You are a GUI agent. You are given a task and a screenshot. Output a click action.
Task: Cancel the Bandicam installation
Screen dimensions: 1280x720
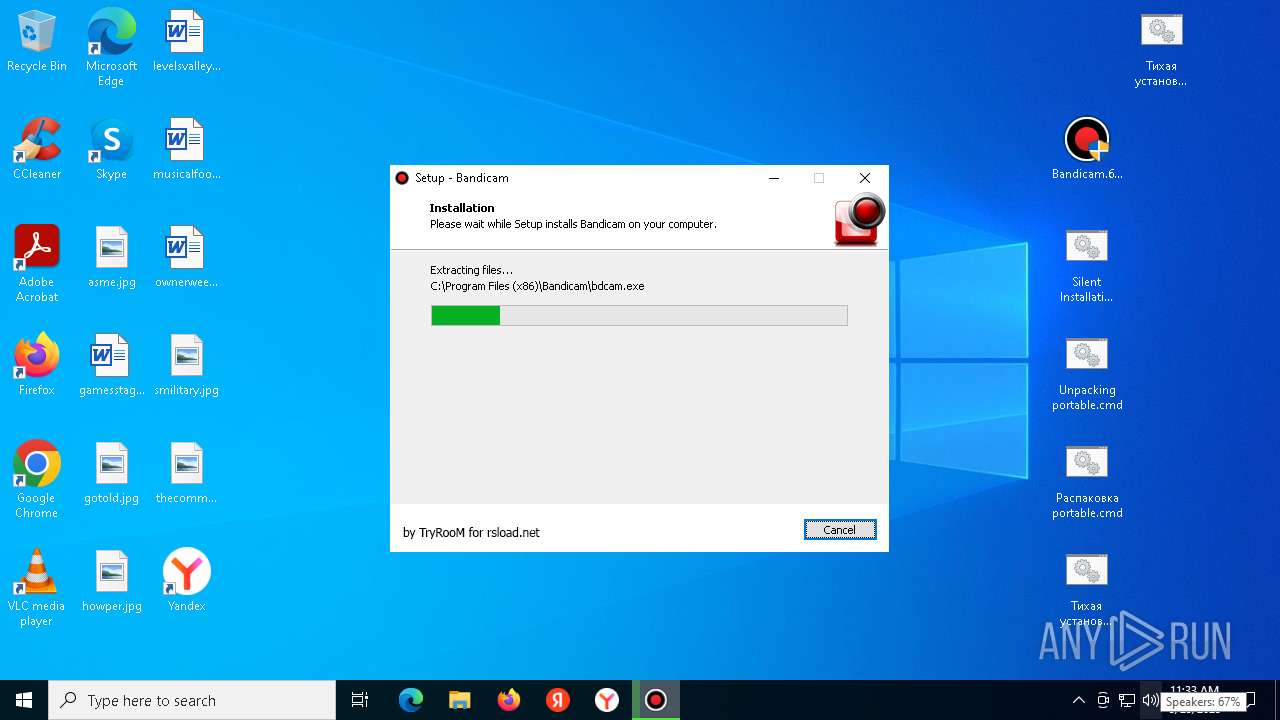[x=840, y=530]
